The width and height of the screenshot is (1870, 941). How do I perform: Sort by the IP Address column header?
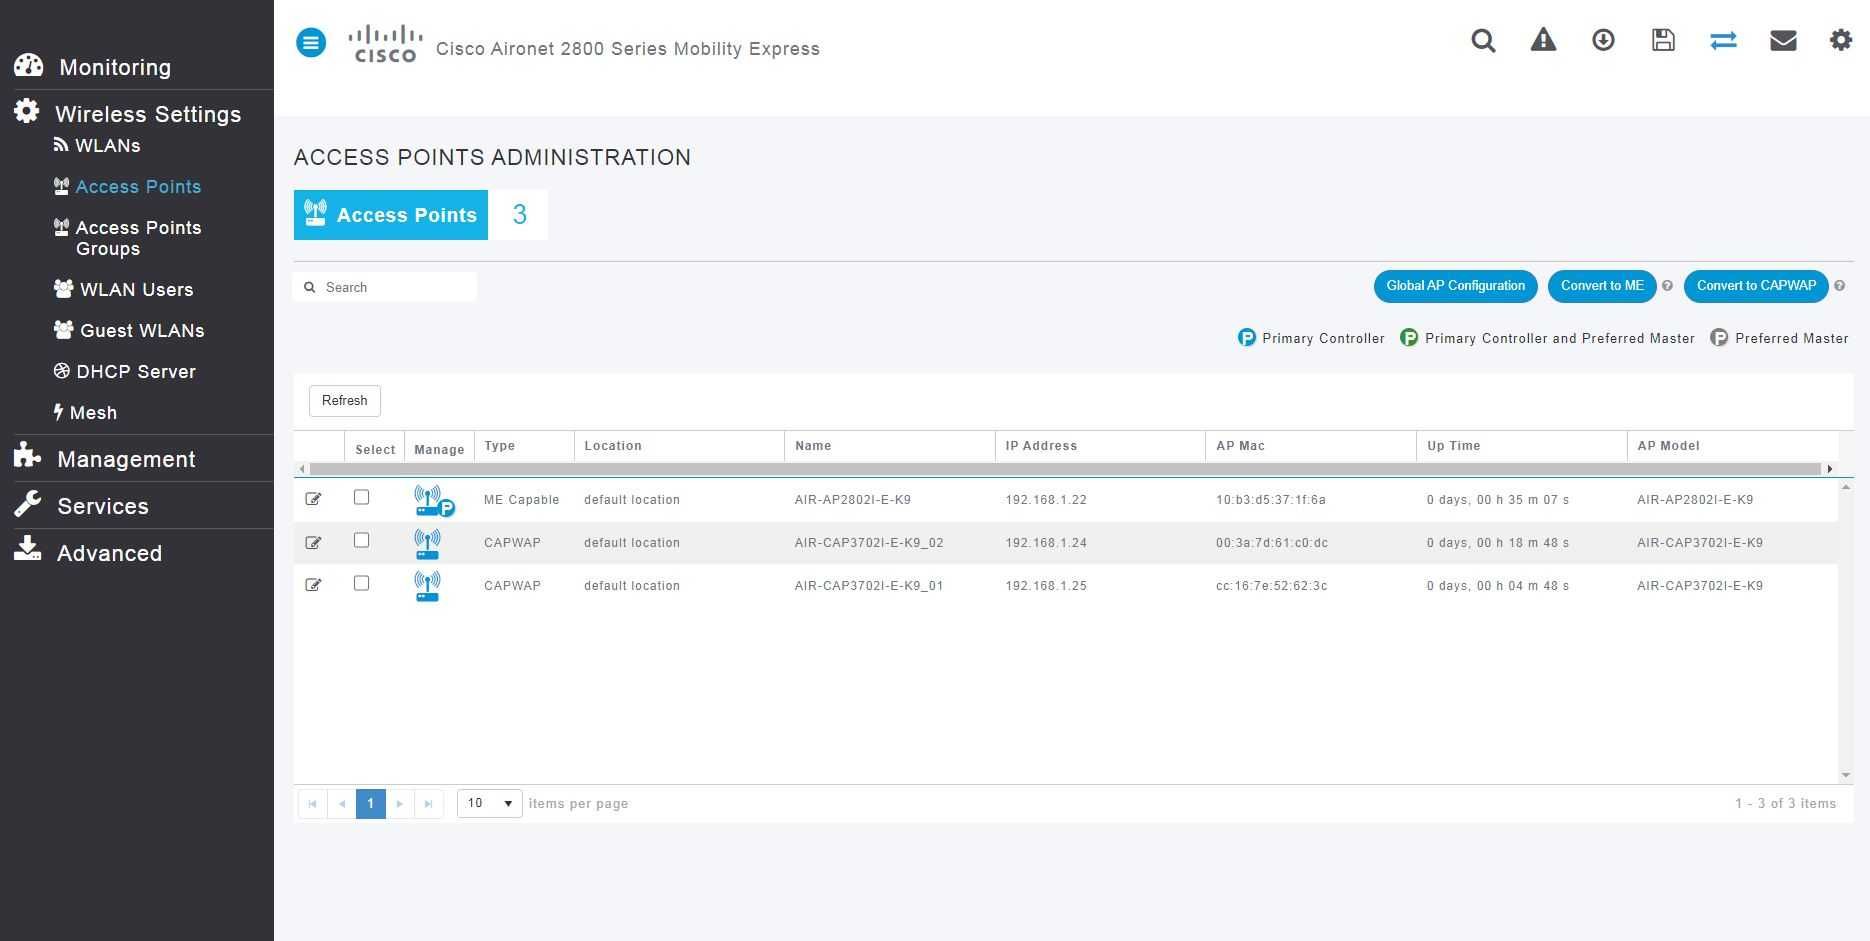coord(1041,446)
